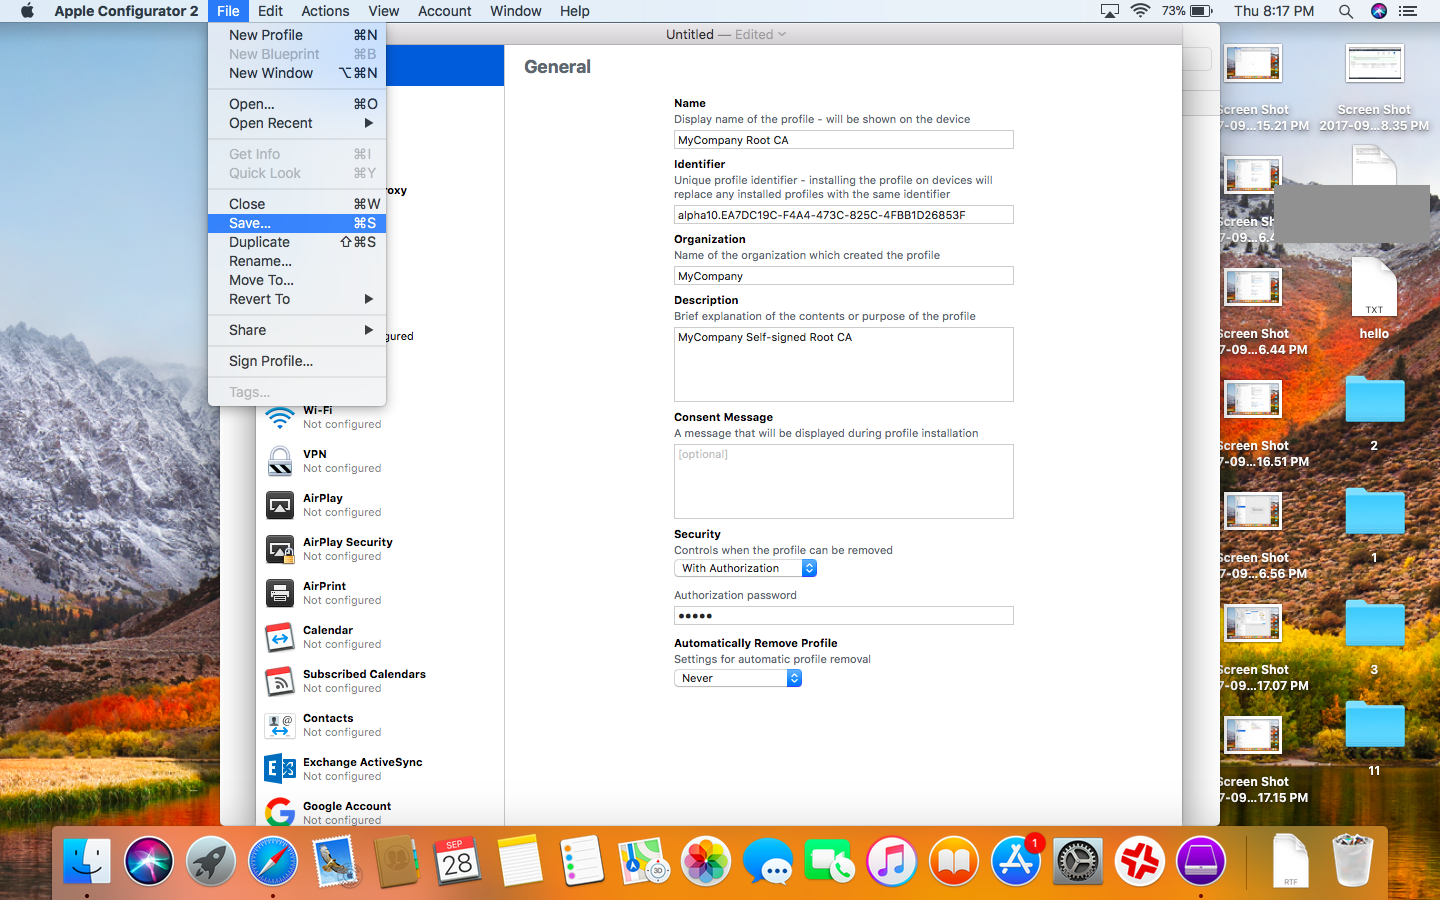Open the Security removal dropdown
Viewport: 1440px width, 900px height.
point(746,568)
